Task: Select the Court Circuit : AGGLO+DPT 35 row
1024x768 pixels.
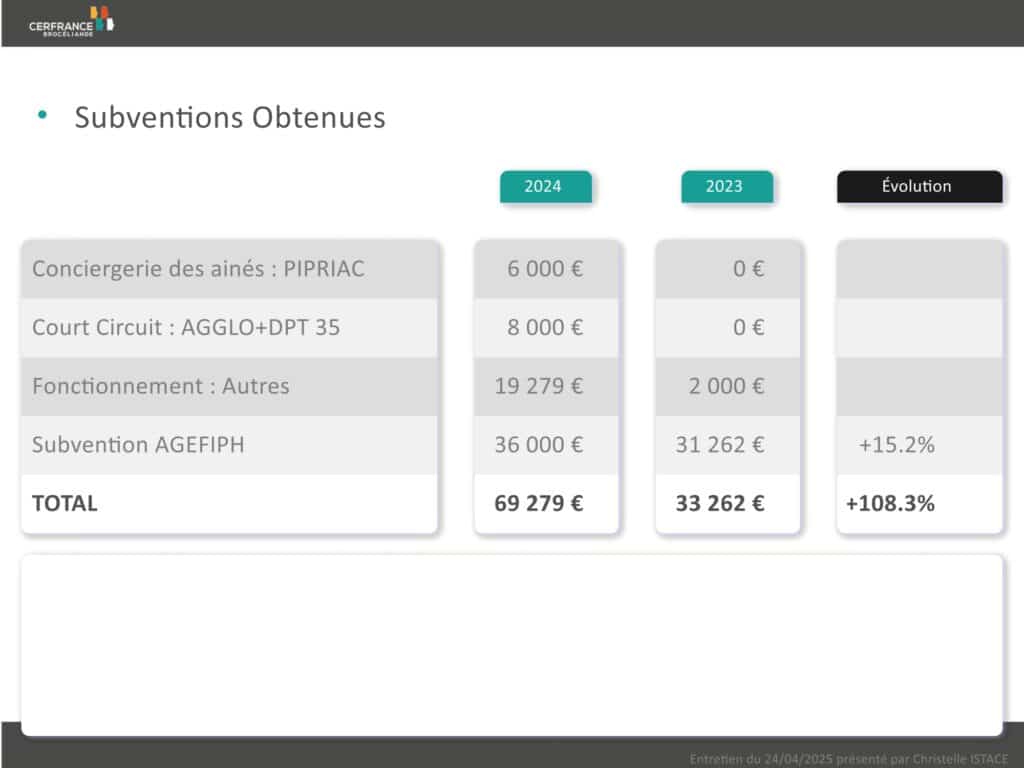Action: [229, 328]
